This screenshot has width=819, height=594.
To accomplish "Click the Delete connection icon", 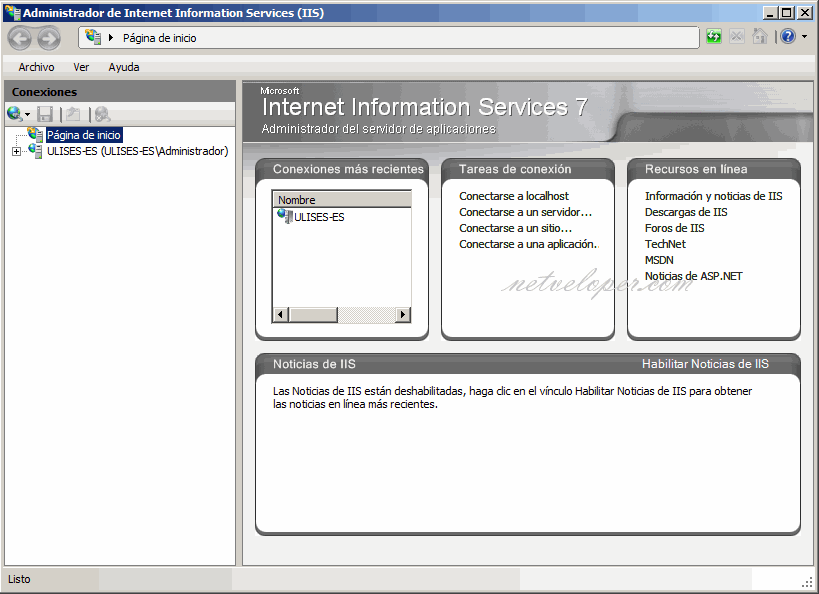I will point(102,114).
